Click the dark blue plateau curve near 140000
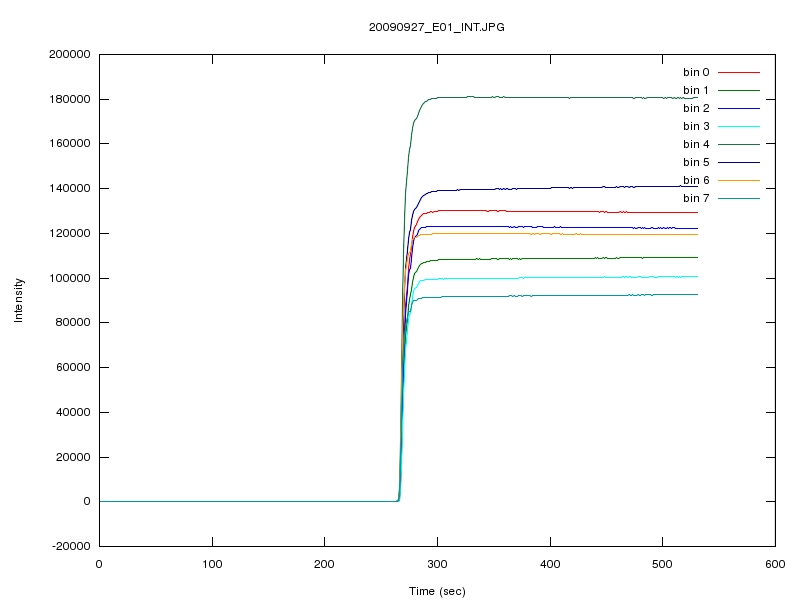800x600 pixels. point(561,188)
